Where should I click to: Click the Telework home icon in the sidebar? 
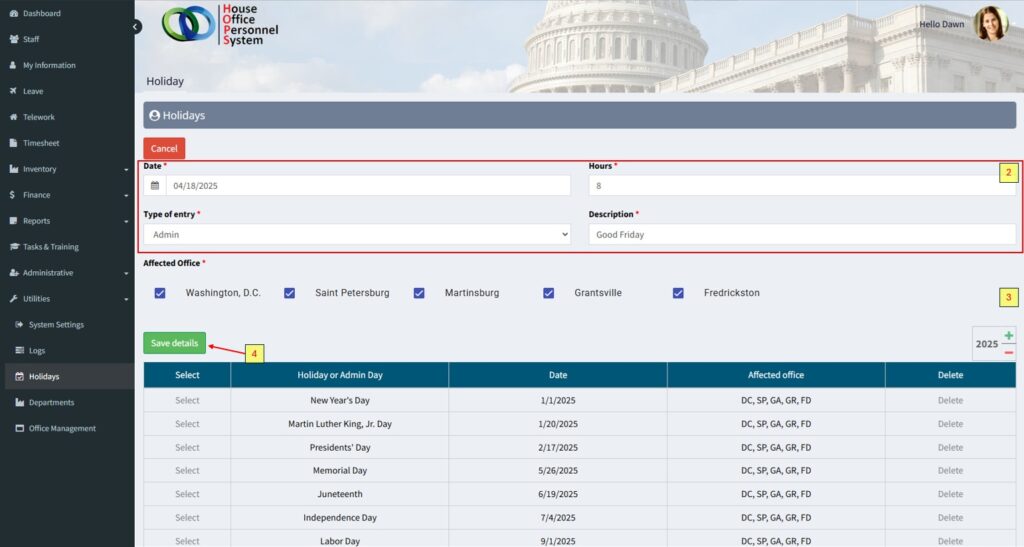pyautogui.click(x=14, y=117)
